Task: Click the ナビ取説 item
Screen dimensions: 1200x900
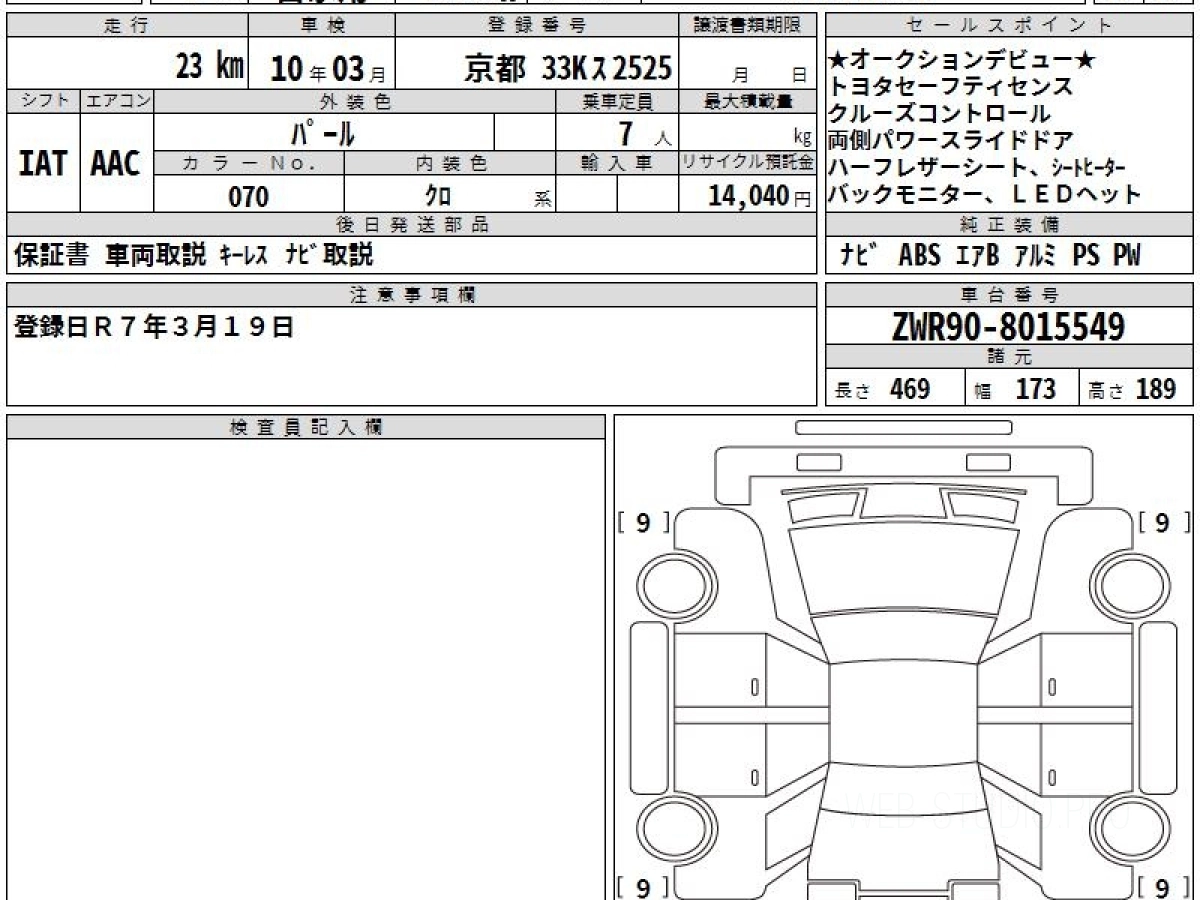Action: pos(329,256)
